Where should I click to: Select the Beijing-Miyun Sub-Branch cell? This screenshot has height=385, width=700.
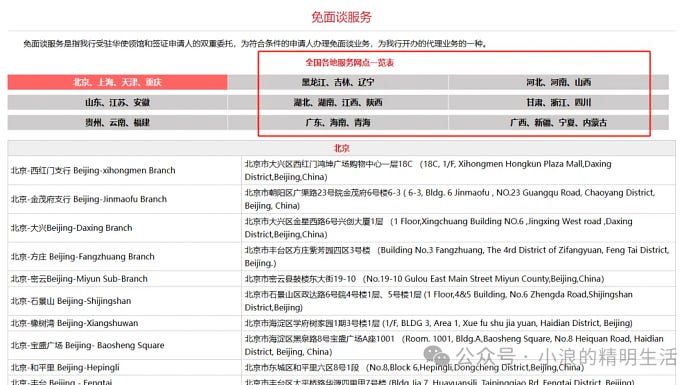tap(125, 279)
